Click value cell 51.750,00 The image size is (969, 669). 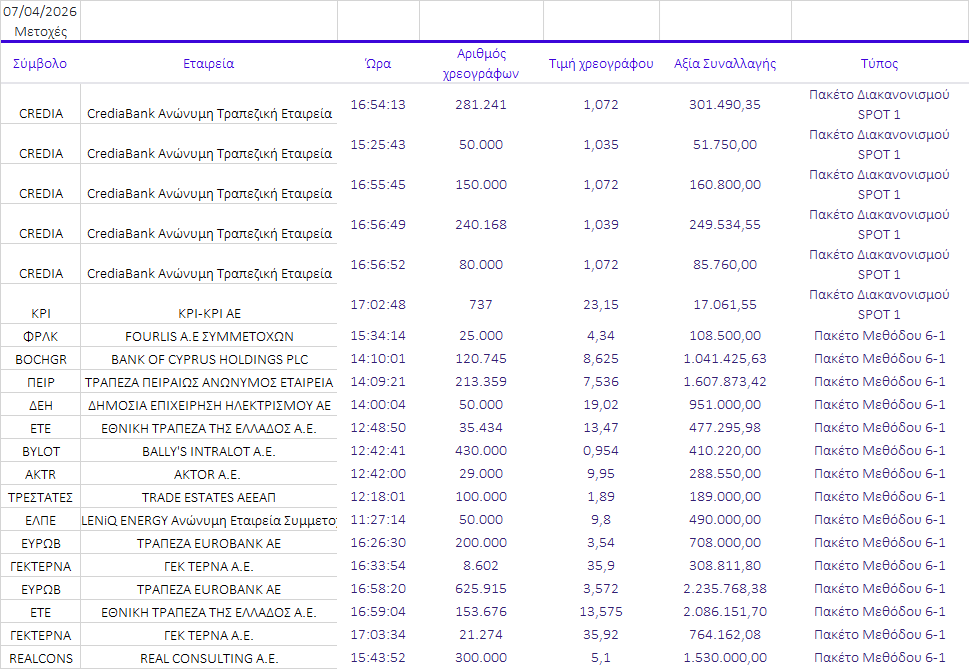click(x=725, y=145)
